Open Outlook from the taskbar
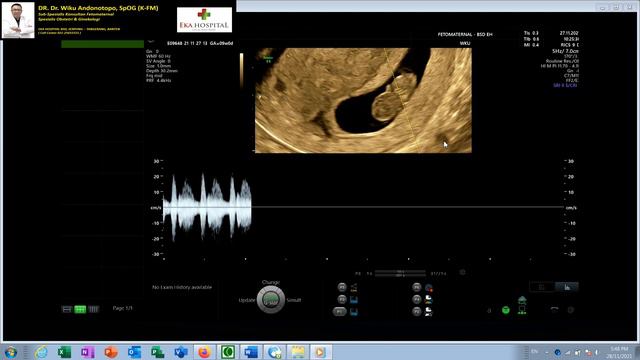The width and height of the screenshot is (640, 360). 134,352
